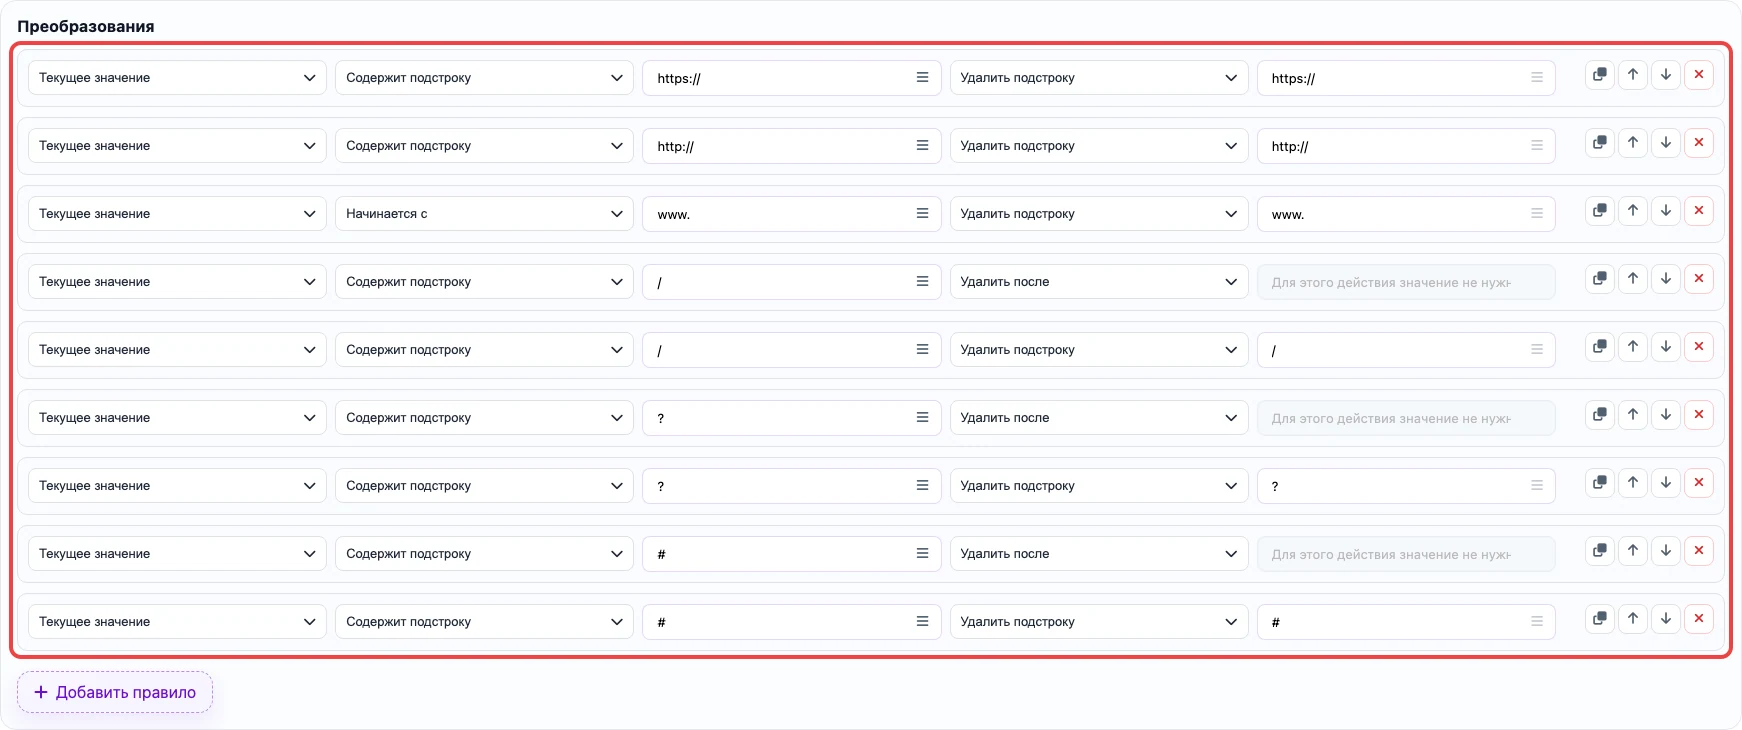Screen dimensions: 1742x730
Task: Open menu icon in www. action value field
Action: [1537, 213]
